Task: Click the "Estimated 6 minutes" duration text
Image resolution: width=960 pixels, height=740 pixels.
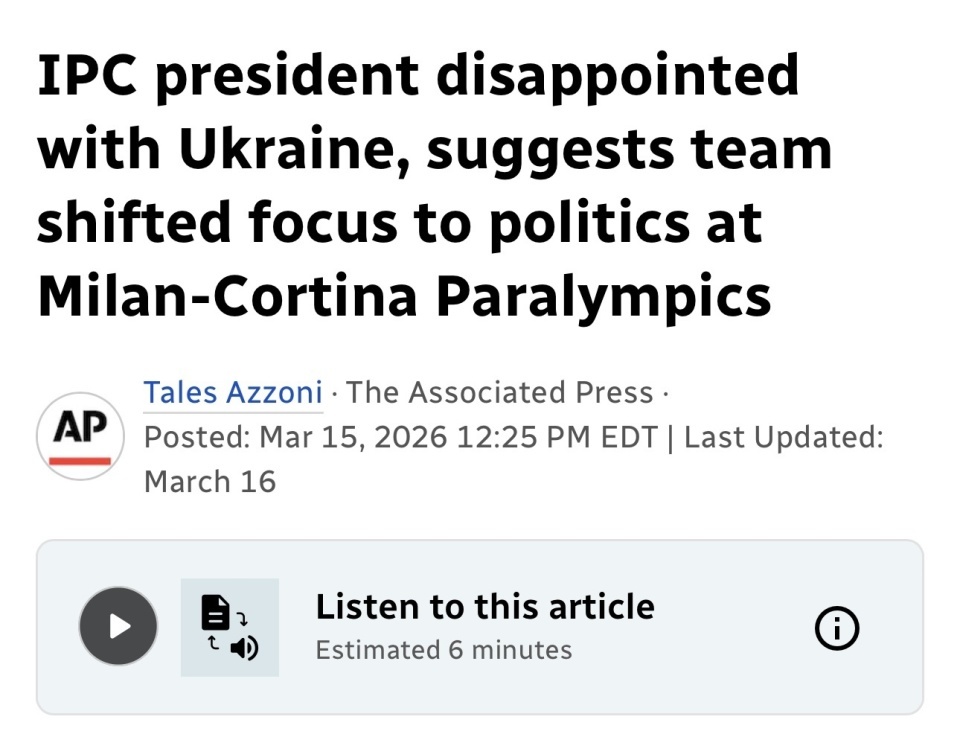Action: [x=444, y=650]
